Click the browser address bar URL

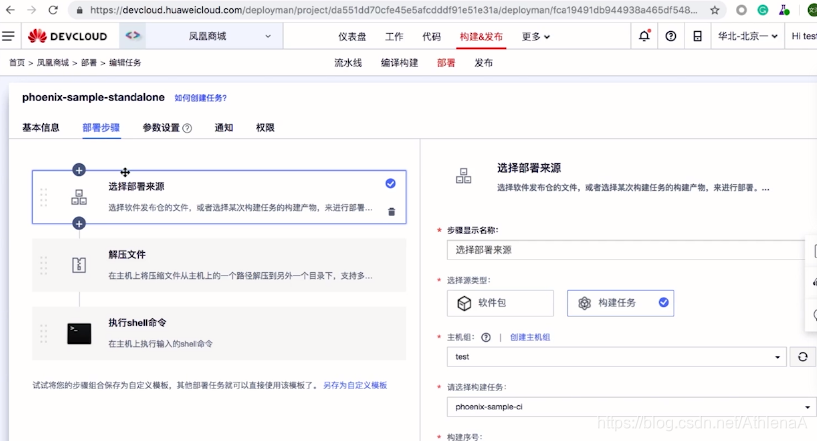click(393, 10)
